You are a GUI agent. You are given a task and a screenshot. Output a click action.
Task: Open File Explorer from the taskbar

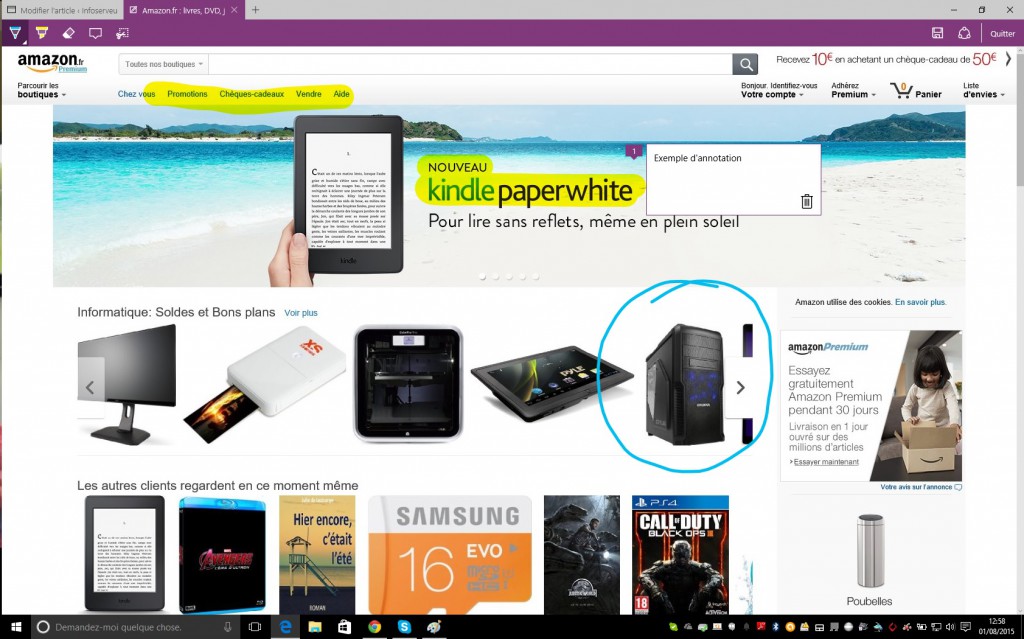pos(315,627)
